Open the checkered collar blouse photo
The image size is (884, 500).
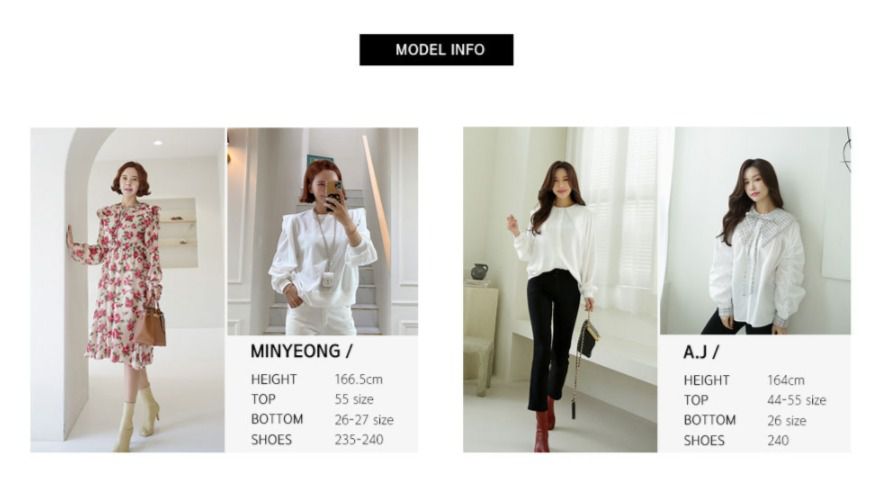point(755,231)
